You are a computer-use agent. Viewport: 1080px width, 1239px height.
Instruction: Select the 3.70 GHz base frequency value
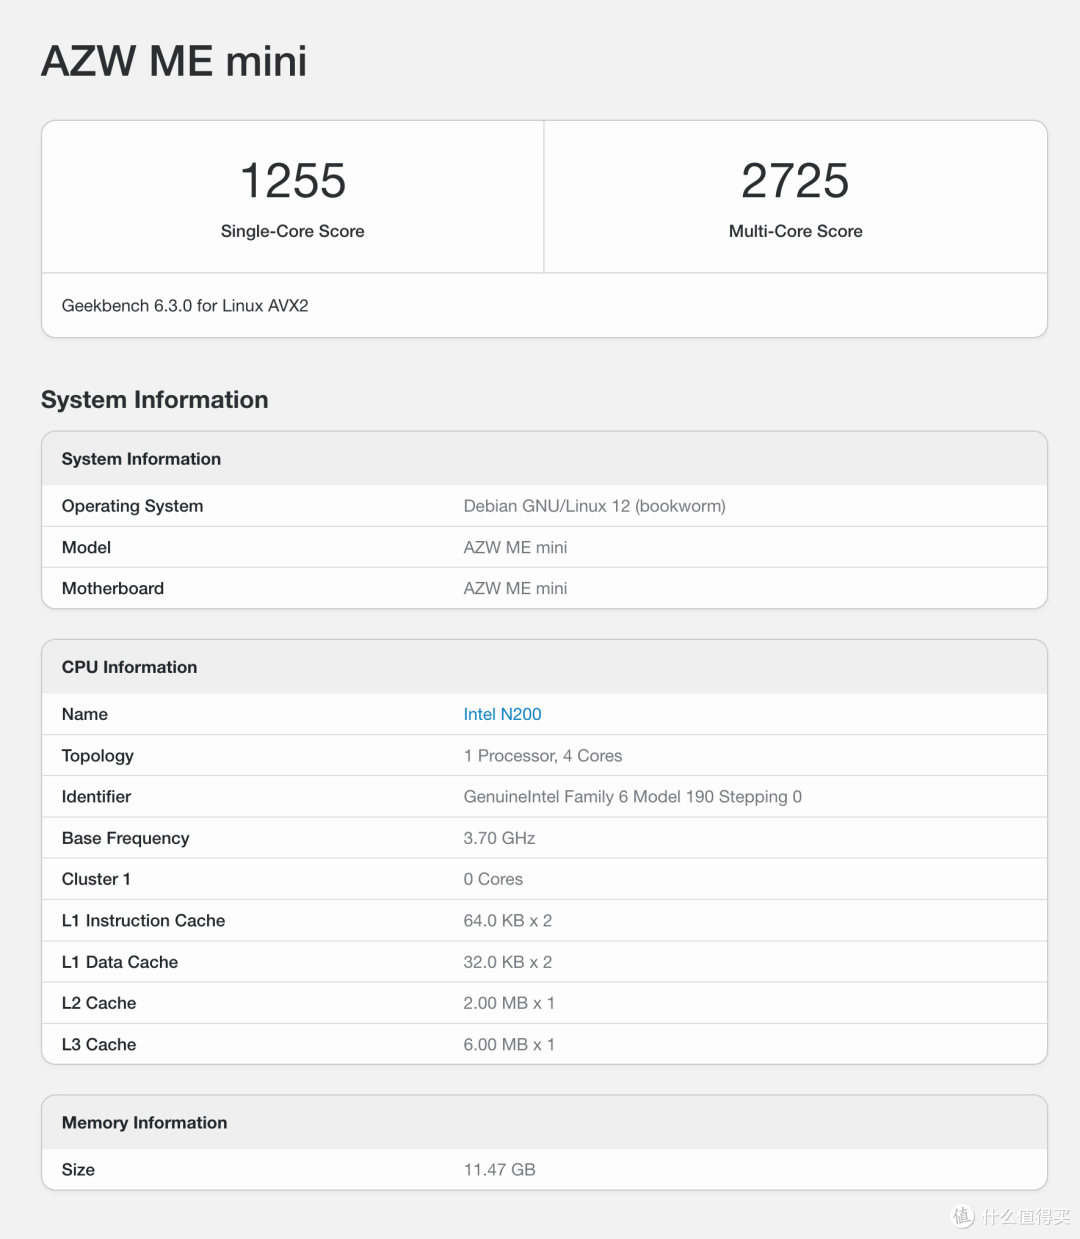499,838
